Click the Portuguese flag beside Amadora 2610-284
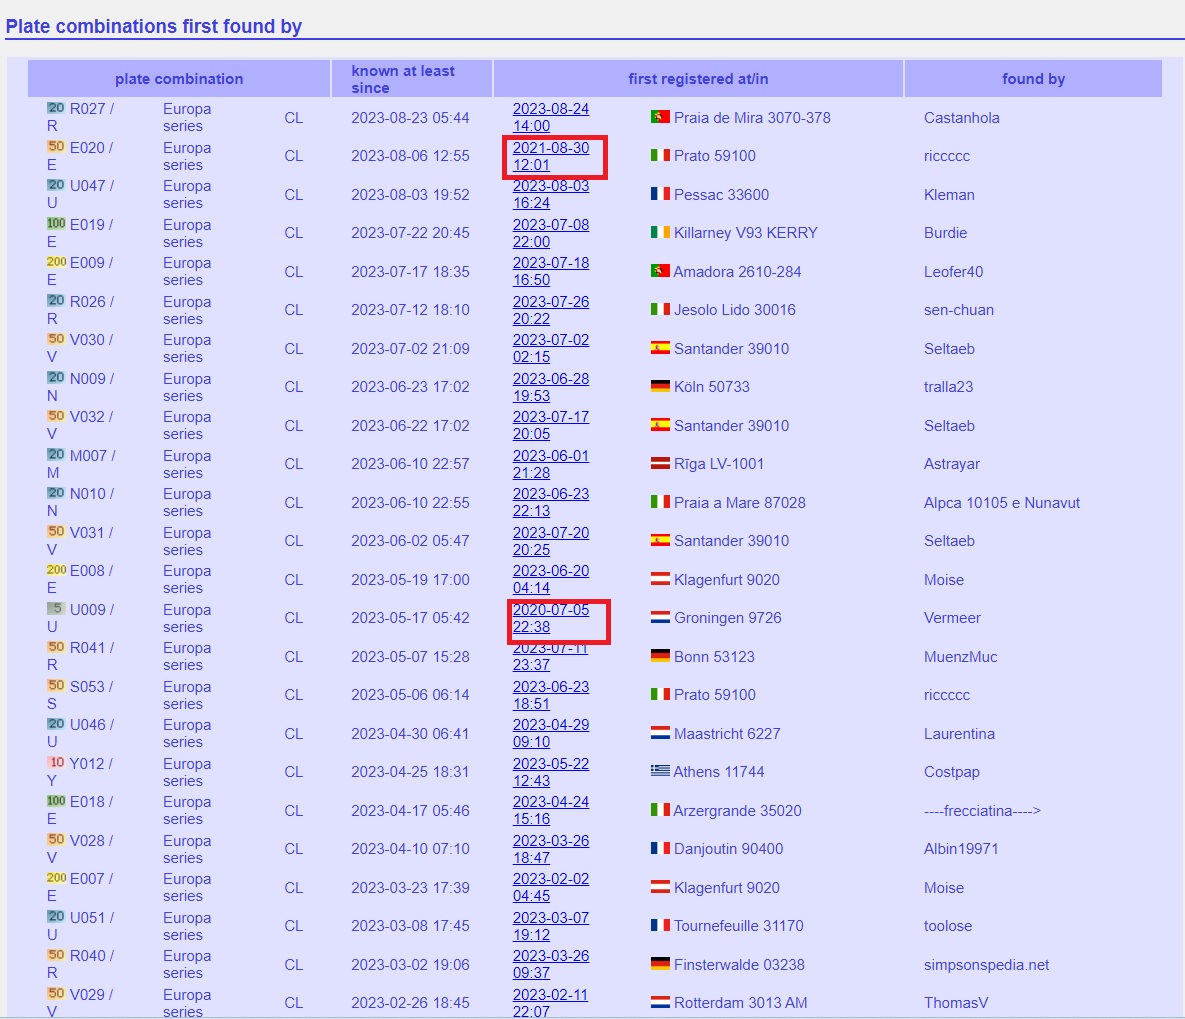 (x=660, y=271)
